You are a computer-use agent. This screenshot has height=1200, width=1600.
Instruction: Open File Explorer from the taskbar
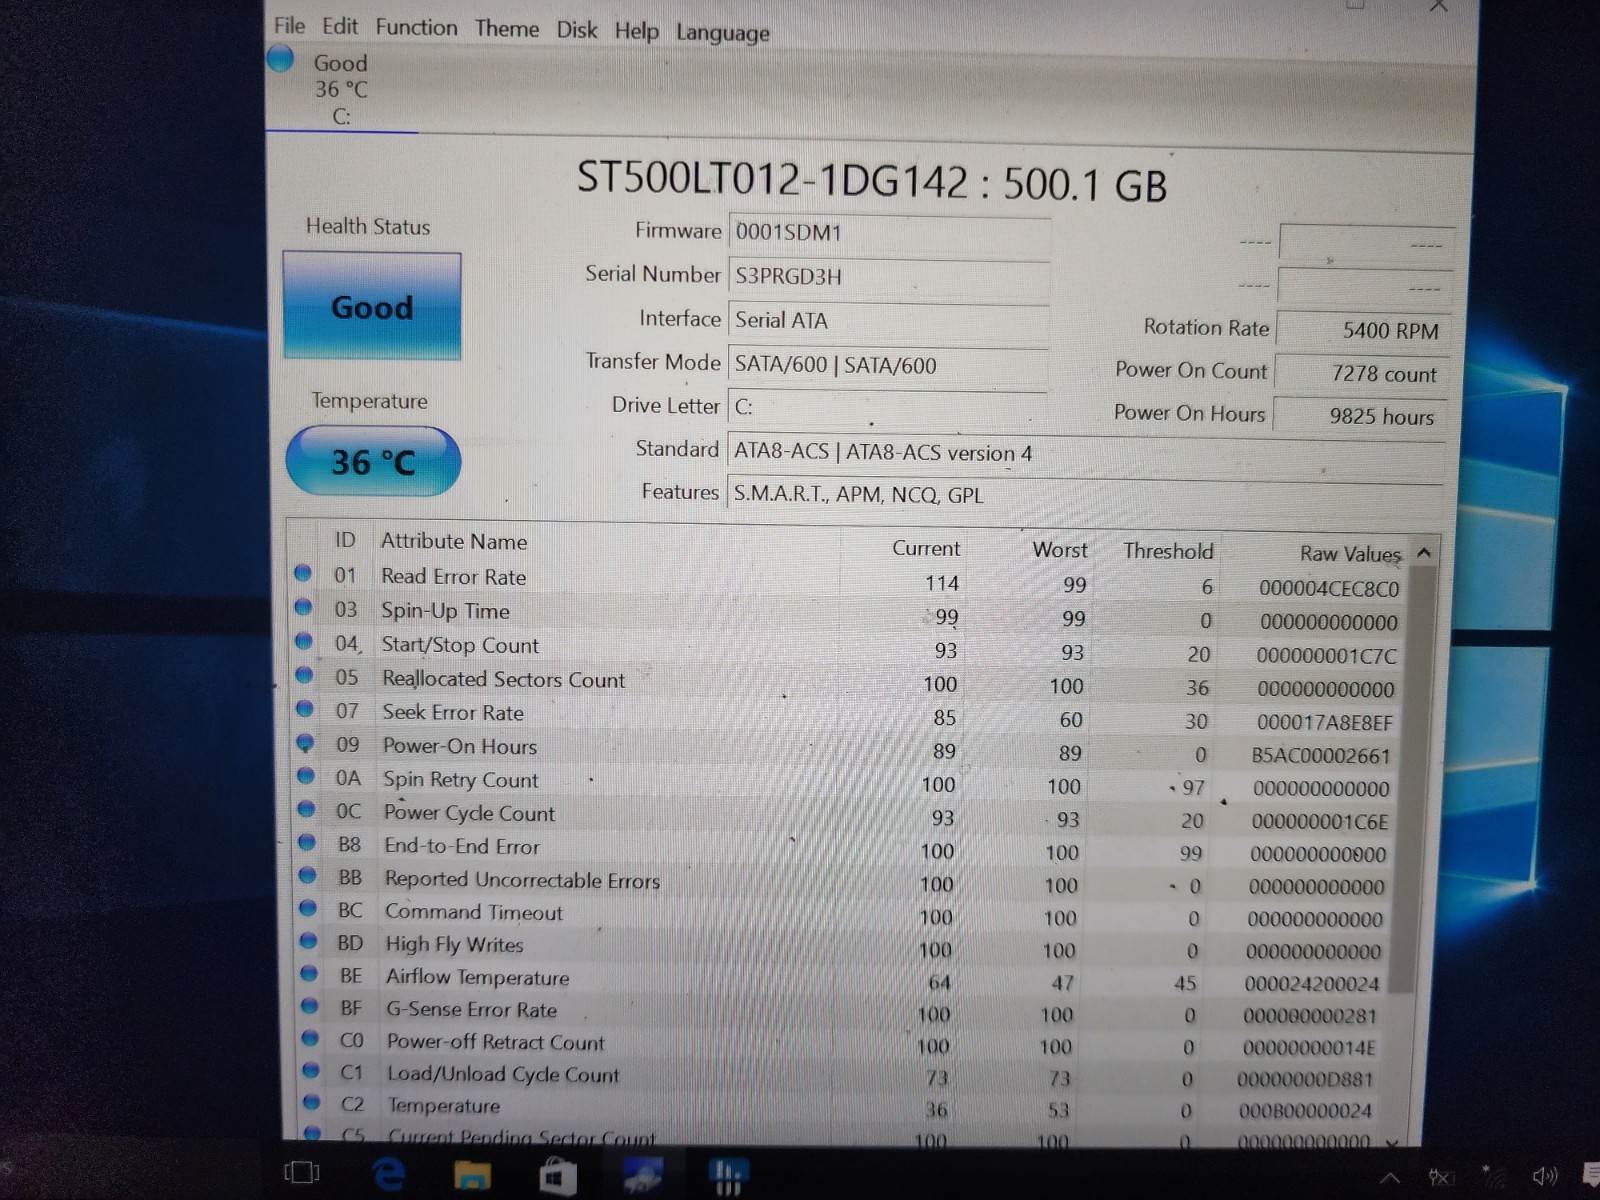[x=472, y=1175]
